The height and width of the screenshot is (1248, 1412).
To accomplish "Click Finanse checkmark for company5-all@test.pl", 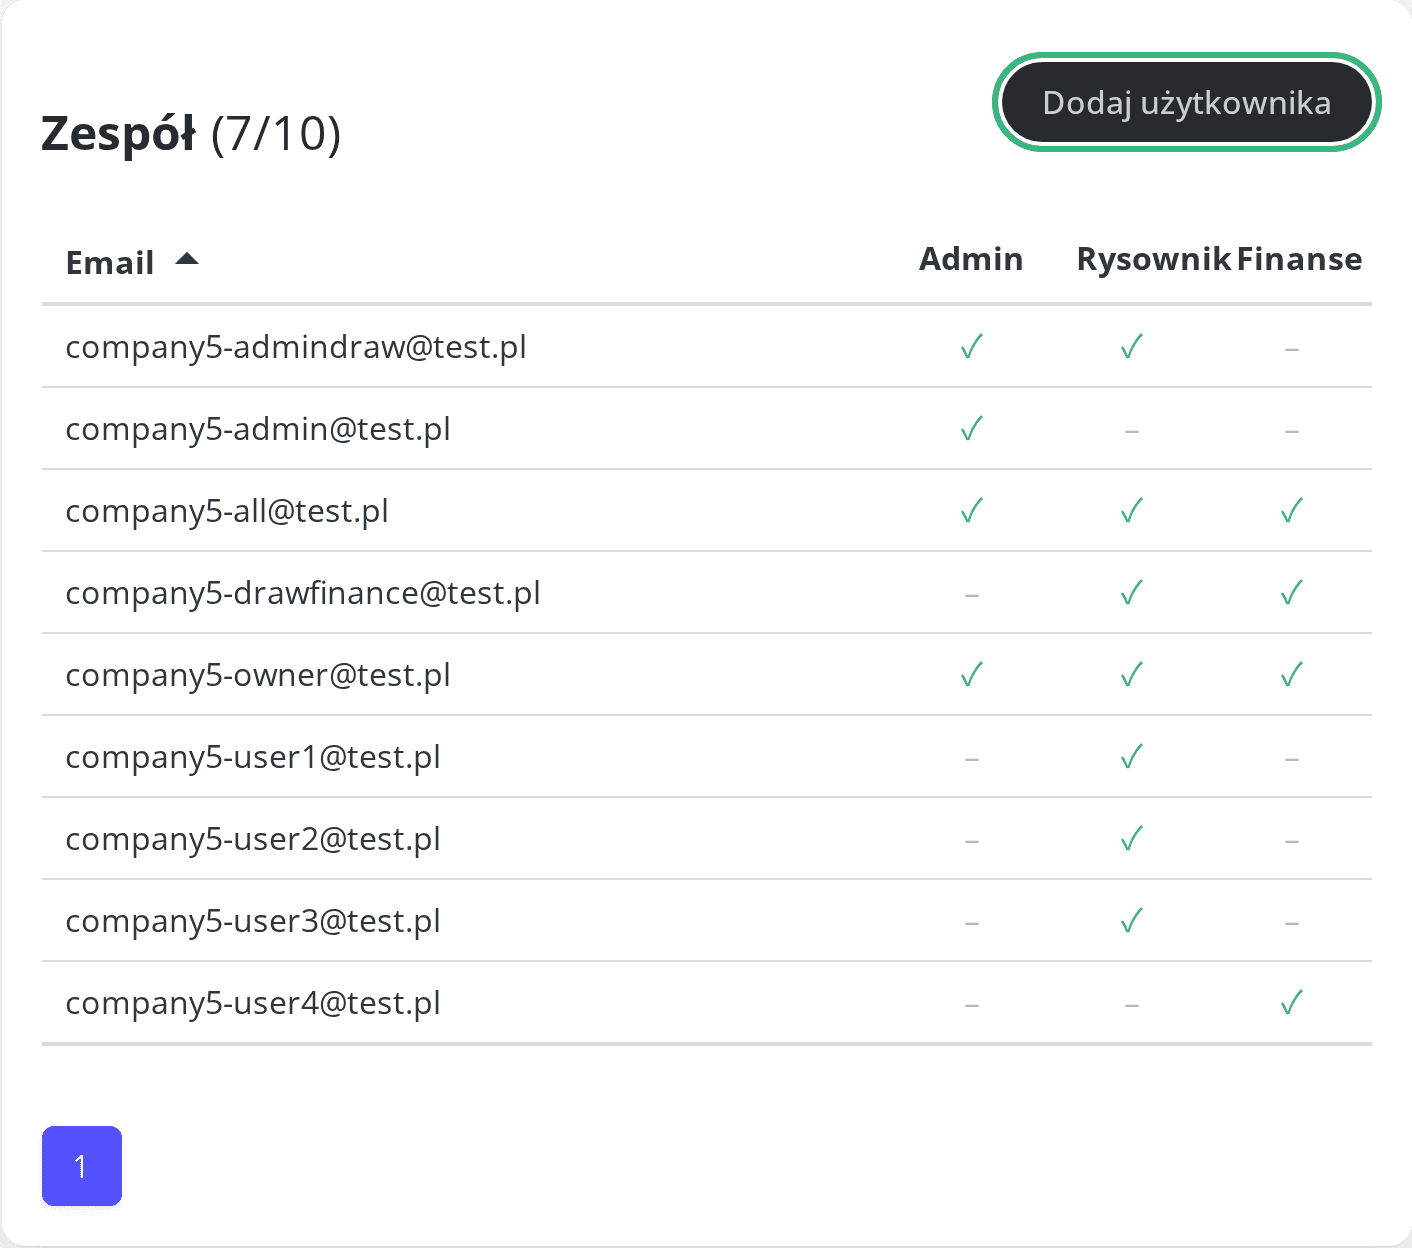I will (1292, 511).
